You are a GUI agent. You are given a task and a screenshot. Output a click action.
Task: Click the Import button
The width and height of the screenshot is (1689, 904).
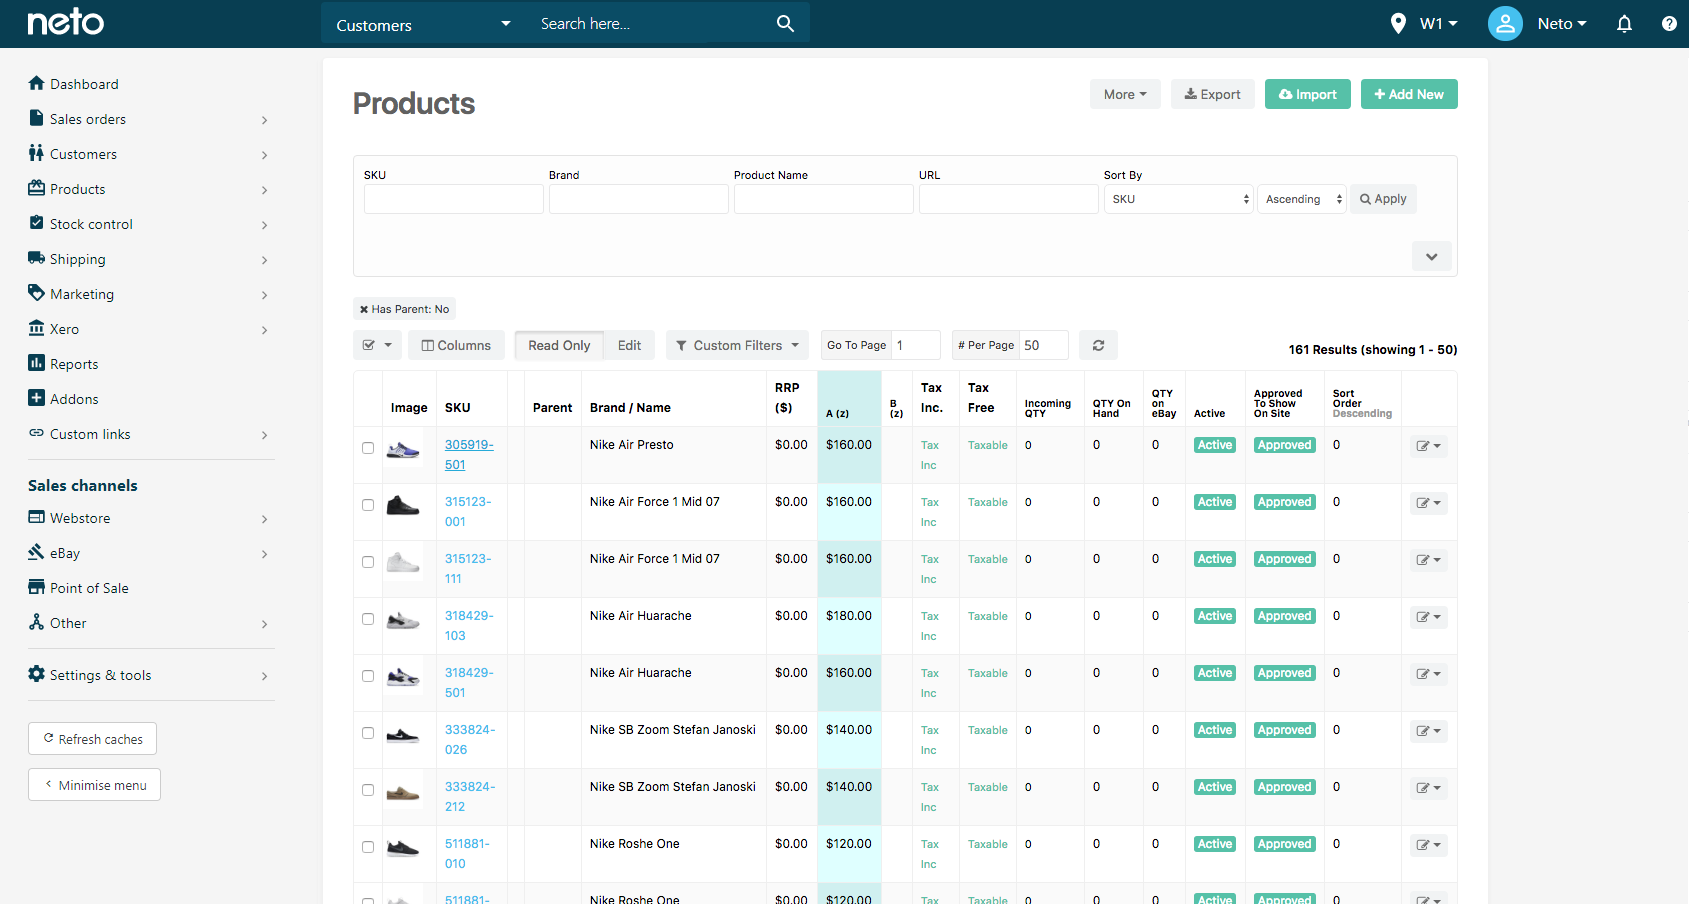click(x=1307, y=94)
